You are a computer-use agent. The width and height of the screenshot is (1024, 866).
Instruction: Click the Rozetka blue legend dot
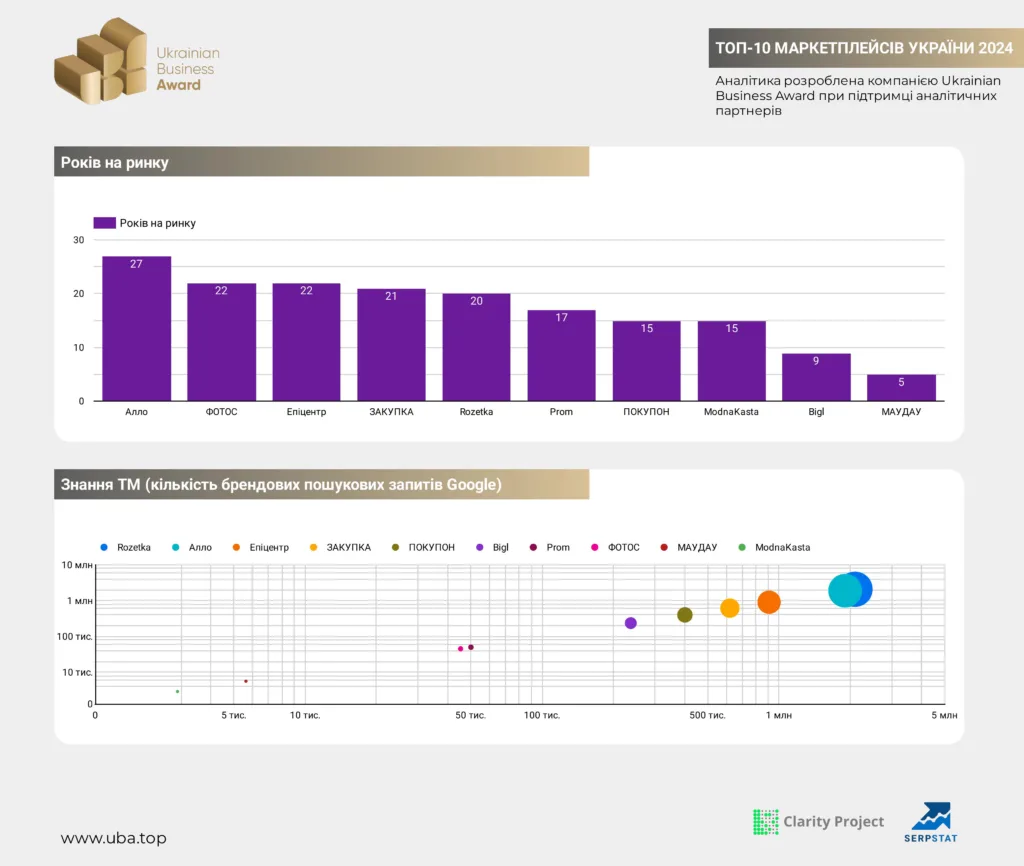coord(104,547)
